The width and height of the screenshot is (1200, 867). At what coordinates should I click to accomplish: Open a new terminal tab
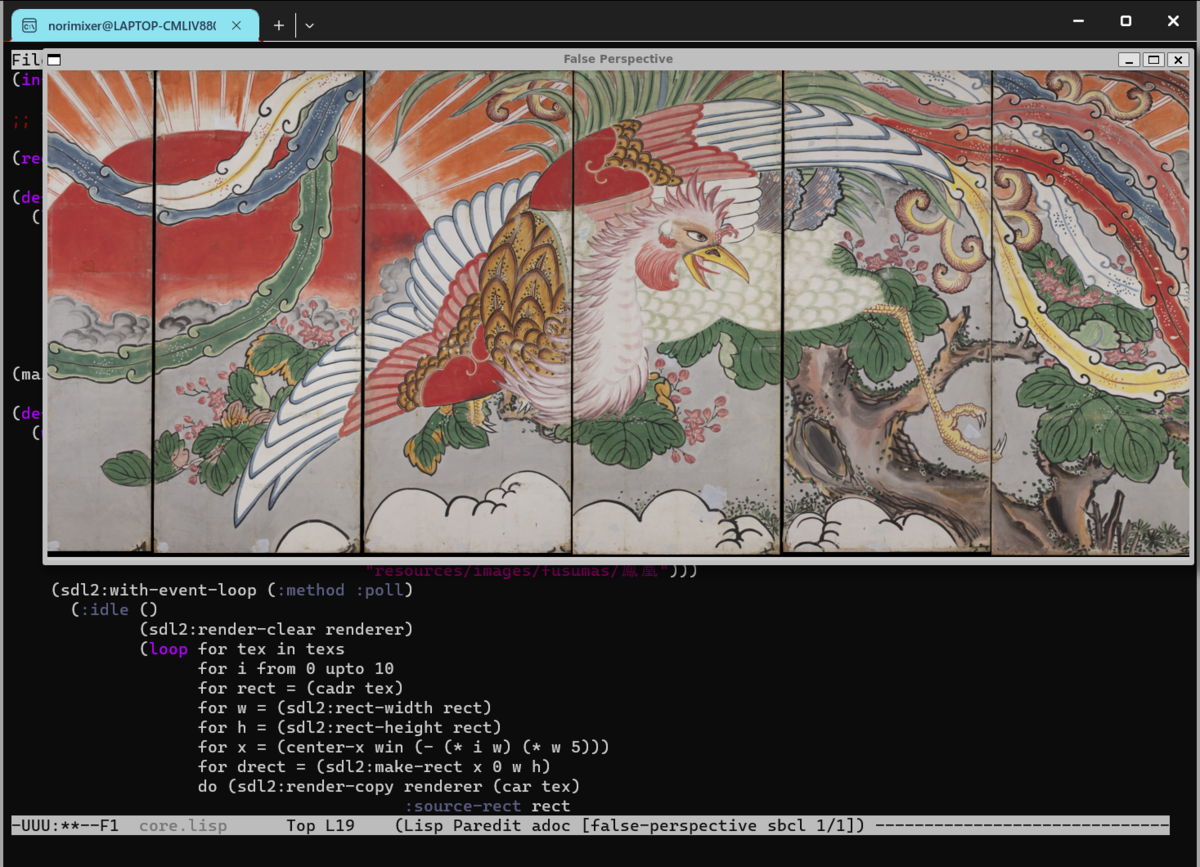(x=279, y=25)
